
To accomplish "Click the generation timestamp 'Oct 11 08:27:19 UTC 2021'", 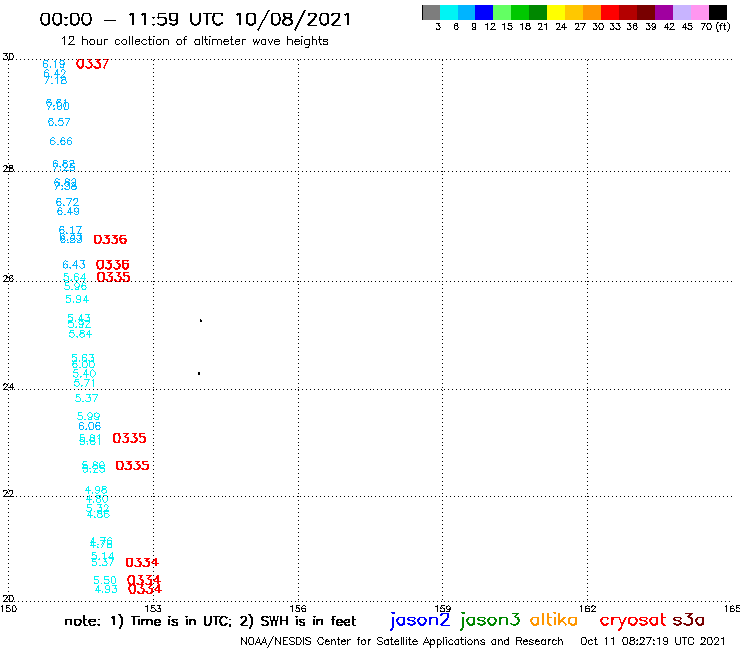I will (x=652, y=641).
